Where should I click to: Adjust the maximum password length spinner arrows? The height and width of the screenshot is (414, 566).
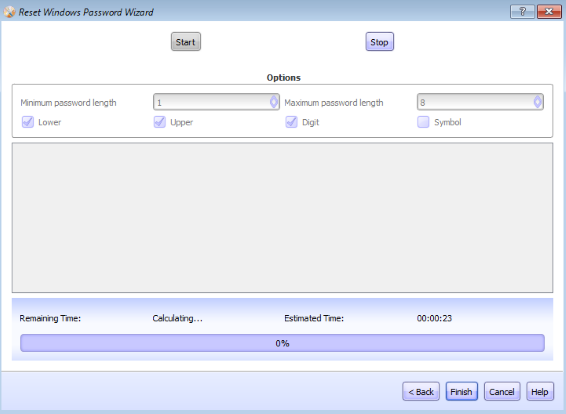pyautogui.click(x=538, y=102)
